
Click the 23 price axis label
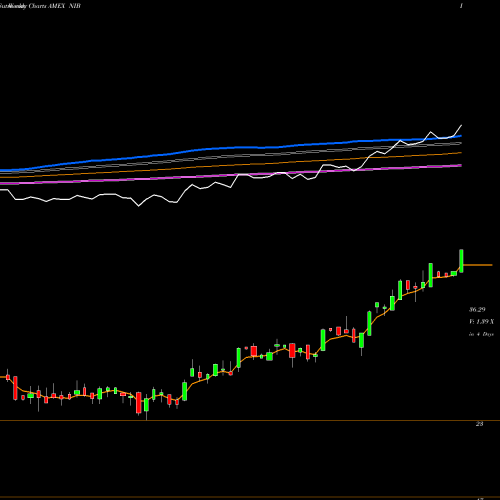point(479,424)
